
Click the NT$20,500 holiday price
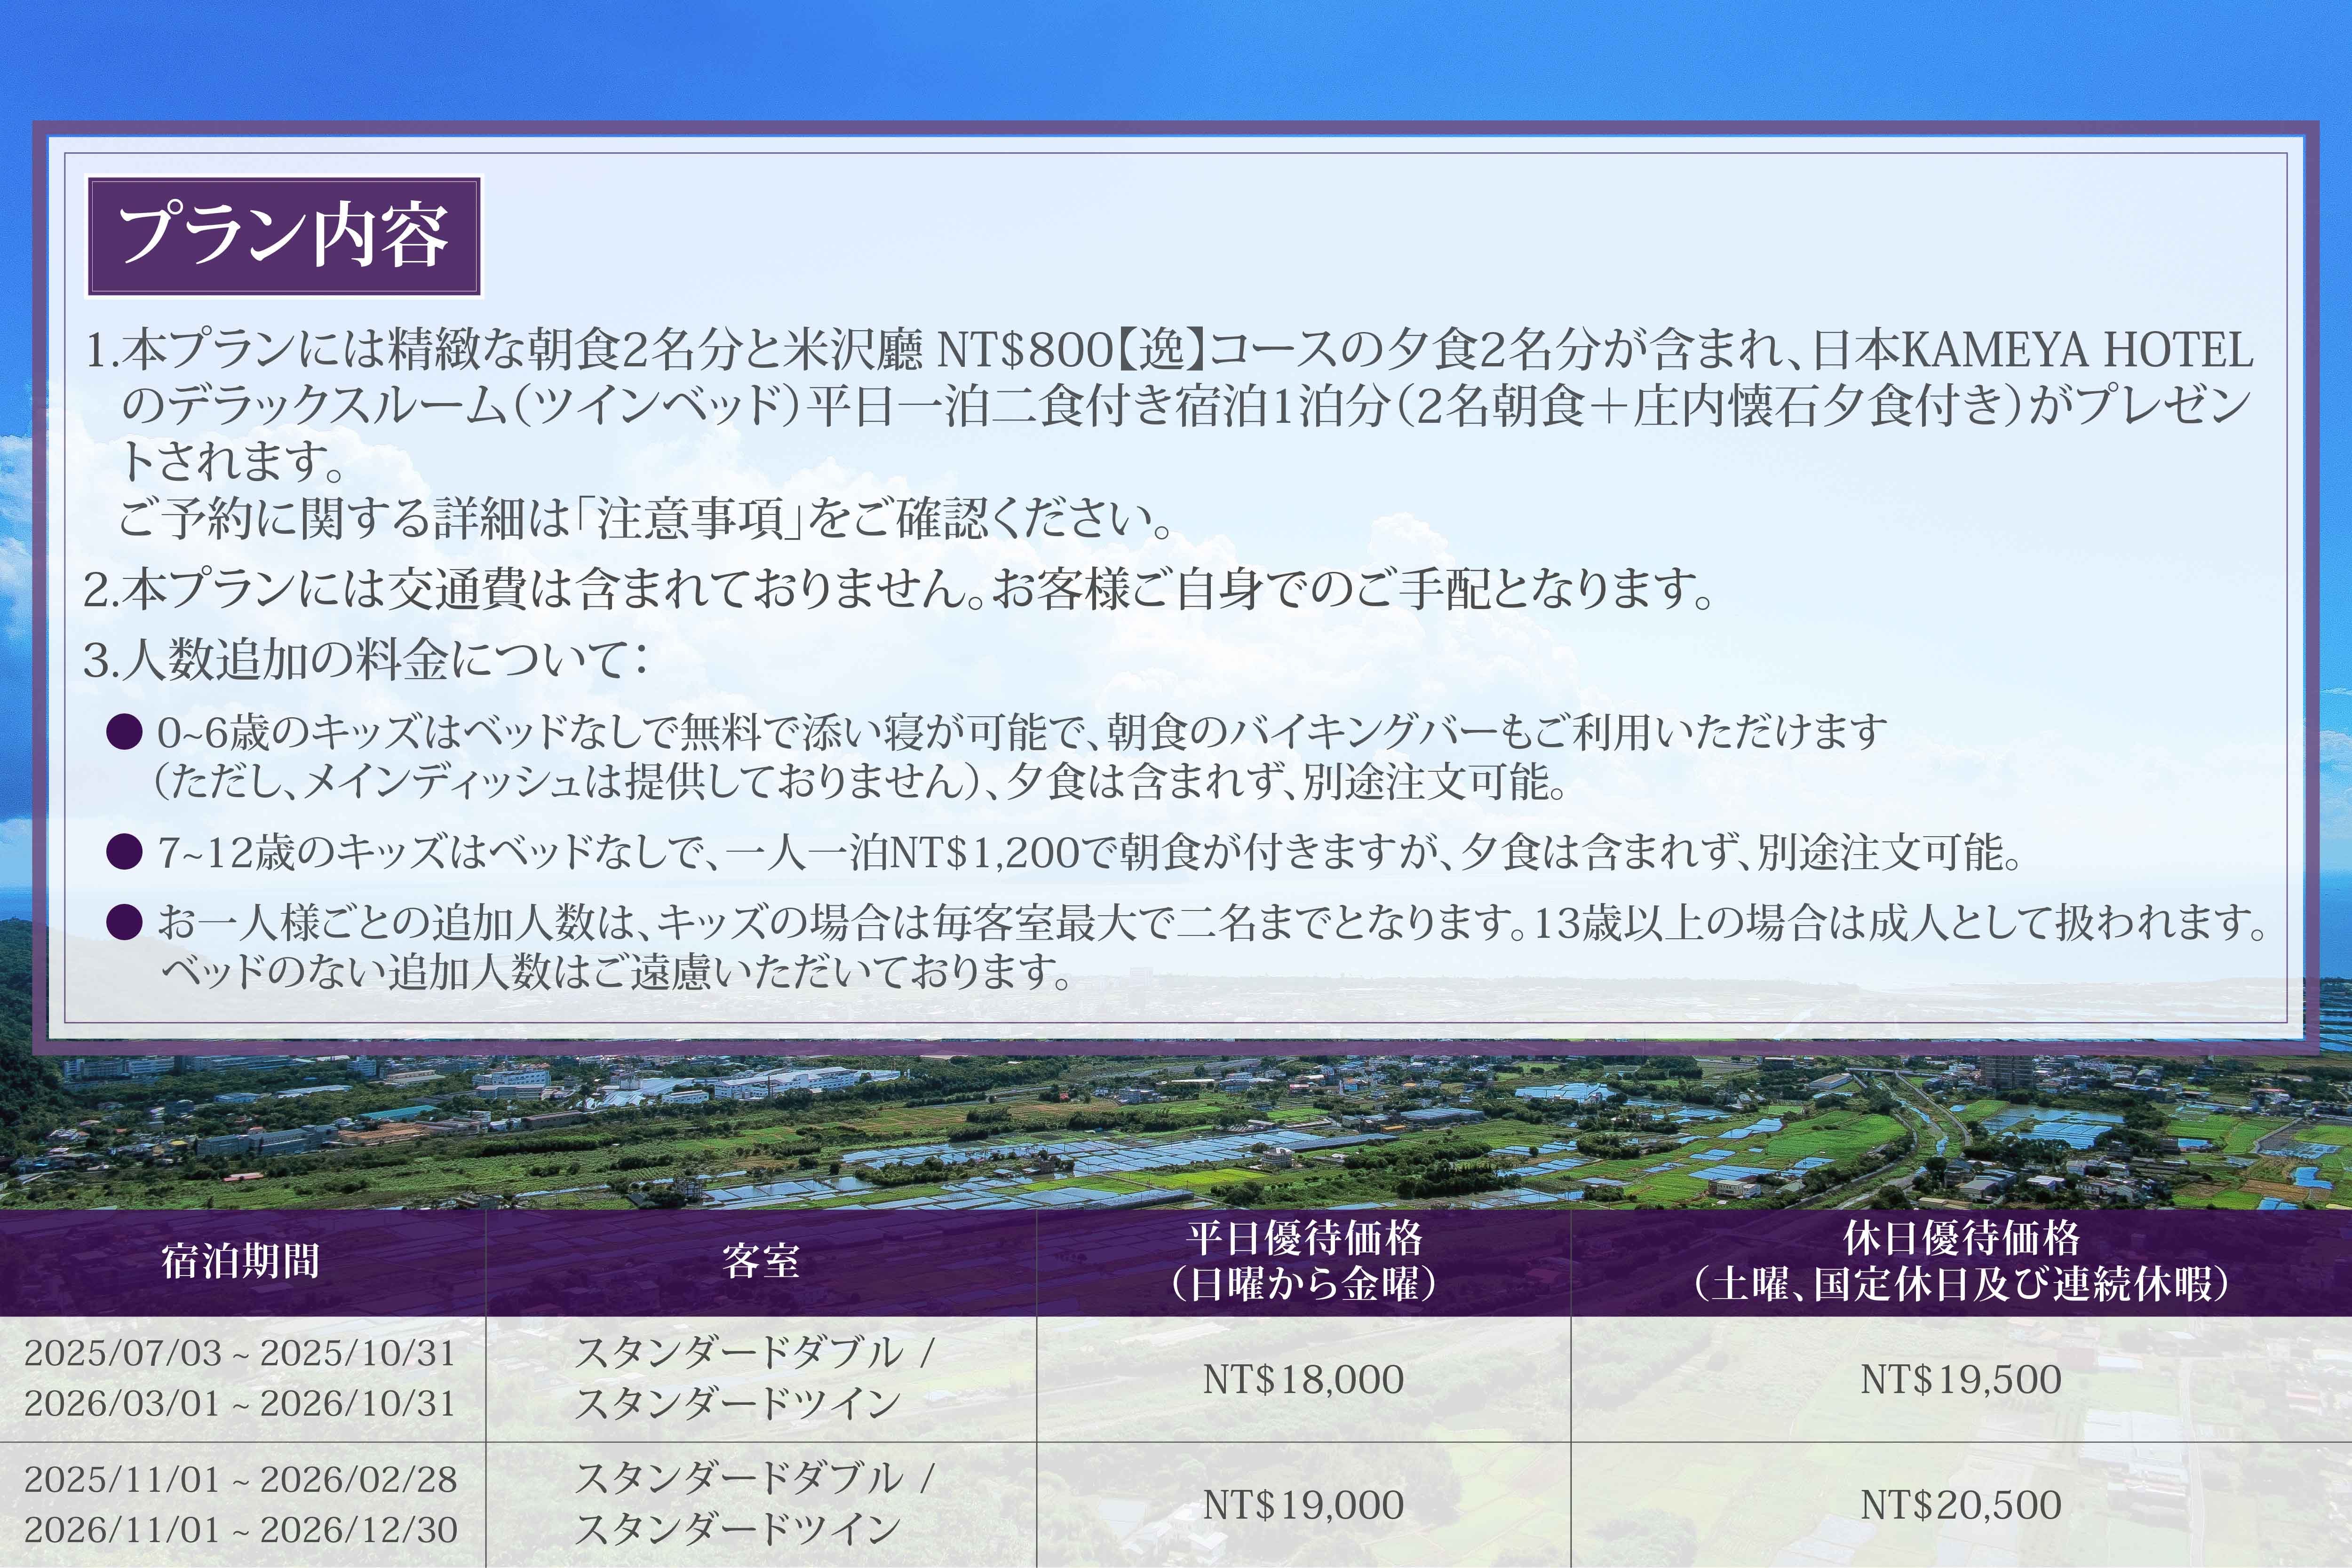1961,1504
